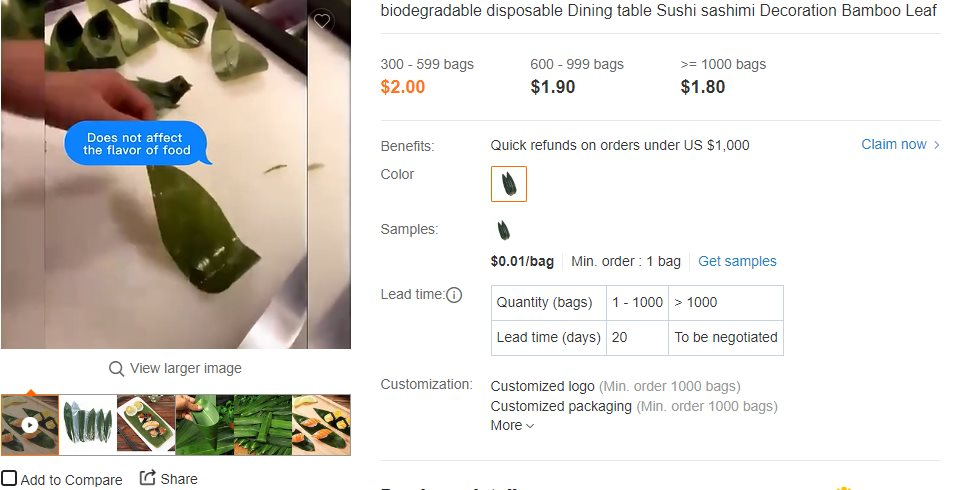Viewport: 956px width, 490px height.
Task: Click the View larger image text
Action: pyautogui.click(x=185, y=369)
